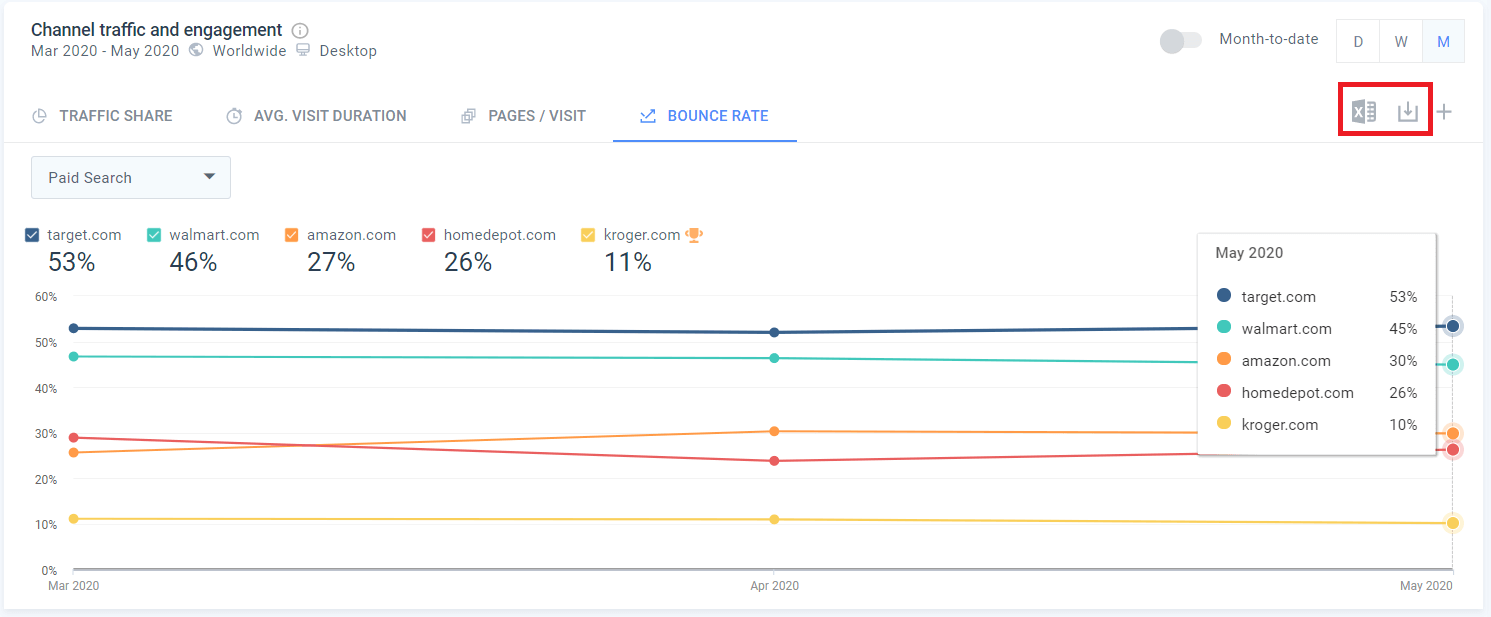Click target.com data point for Apr 2020

click(774, 332)
